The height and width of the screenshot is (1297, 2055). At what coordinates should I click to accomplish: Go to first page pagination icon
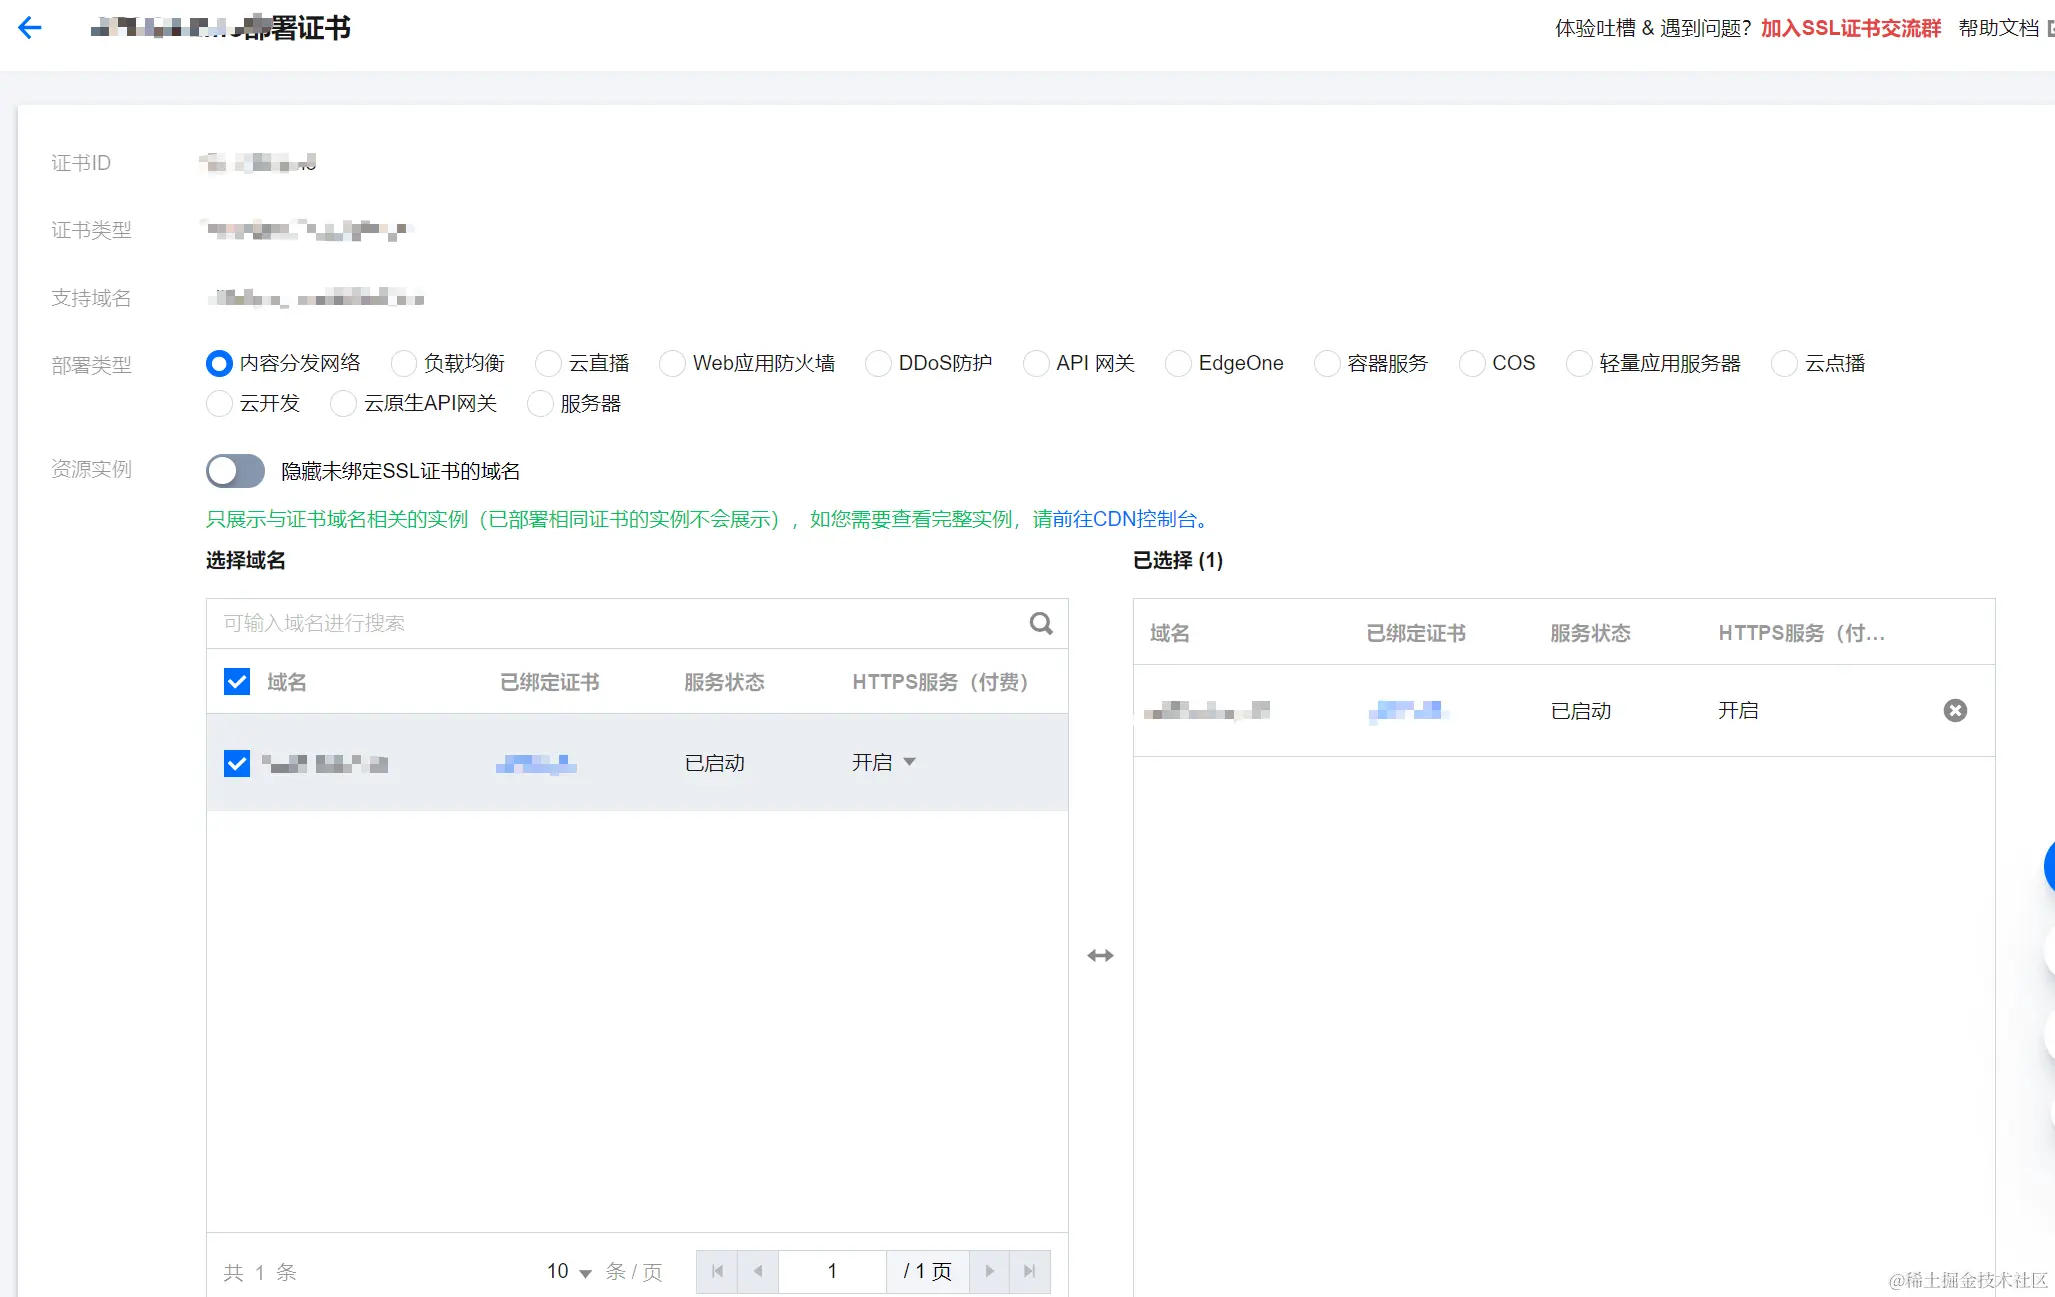tap(717, 1271)
